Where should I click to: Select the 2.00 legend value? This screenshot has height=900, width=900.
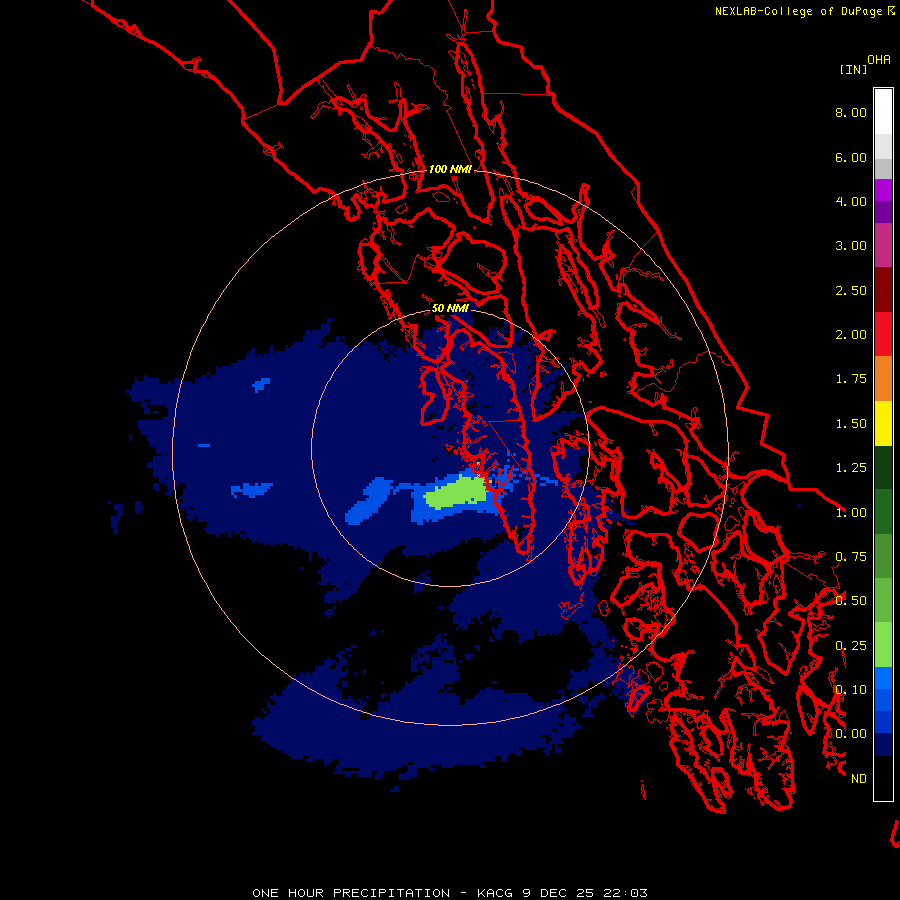point(851,334)
